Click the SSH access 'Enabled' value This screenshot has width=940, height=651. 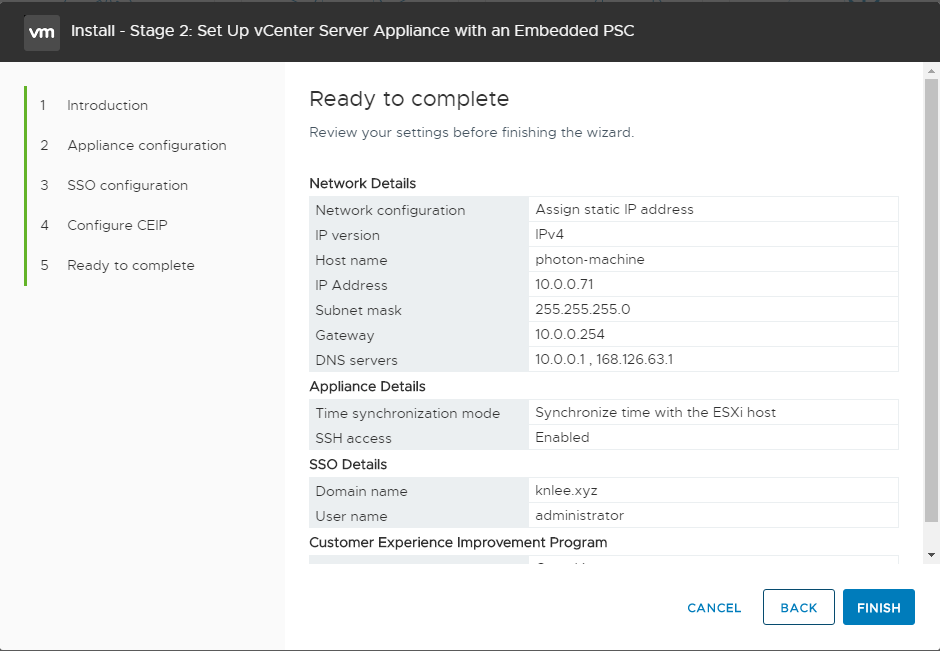562,438
